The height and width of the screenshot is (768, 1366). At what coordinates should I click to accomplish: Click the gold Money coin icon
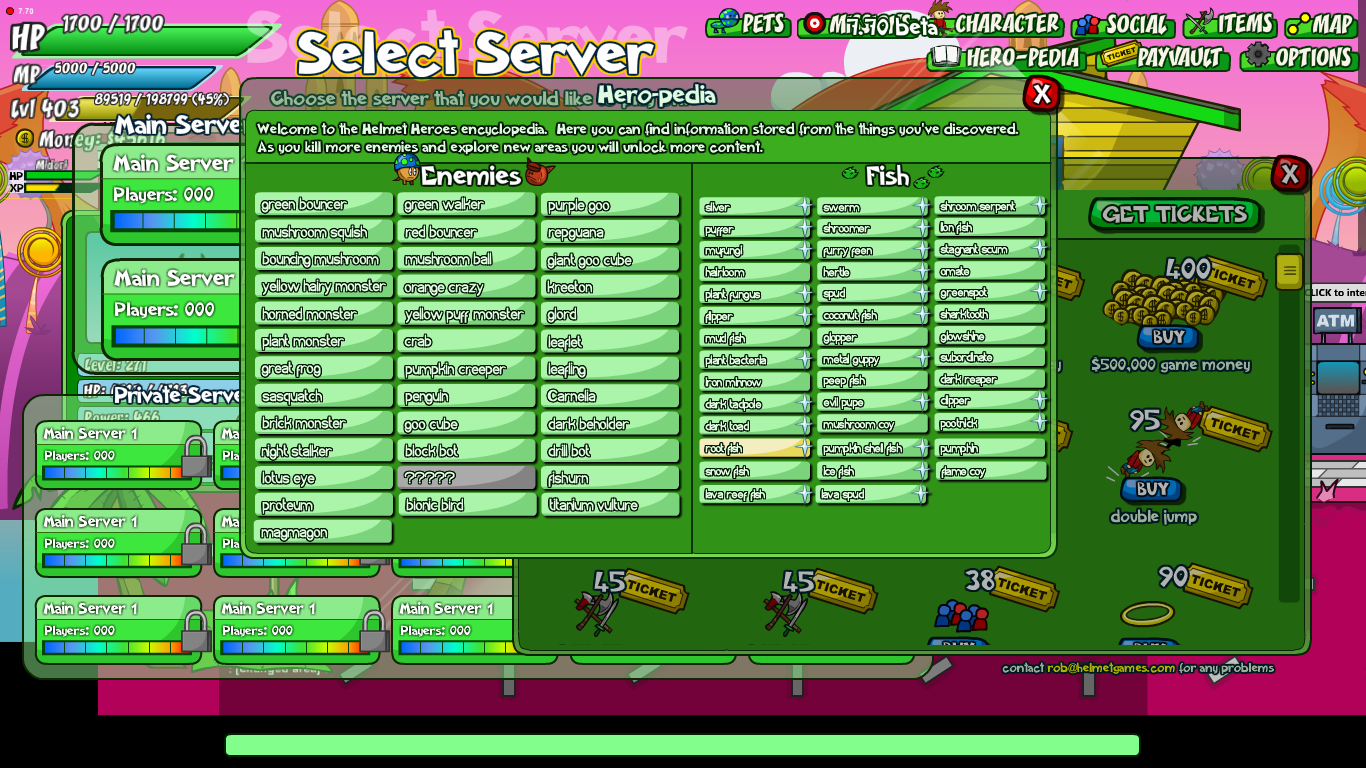point(25,139)
